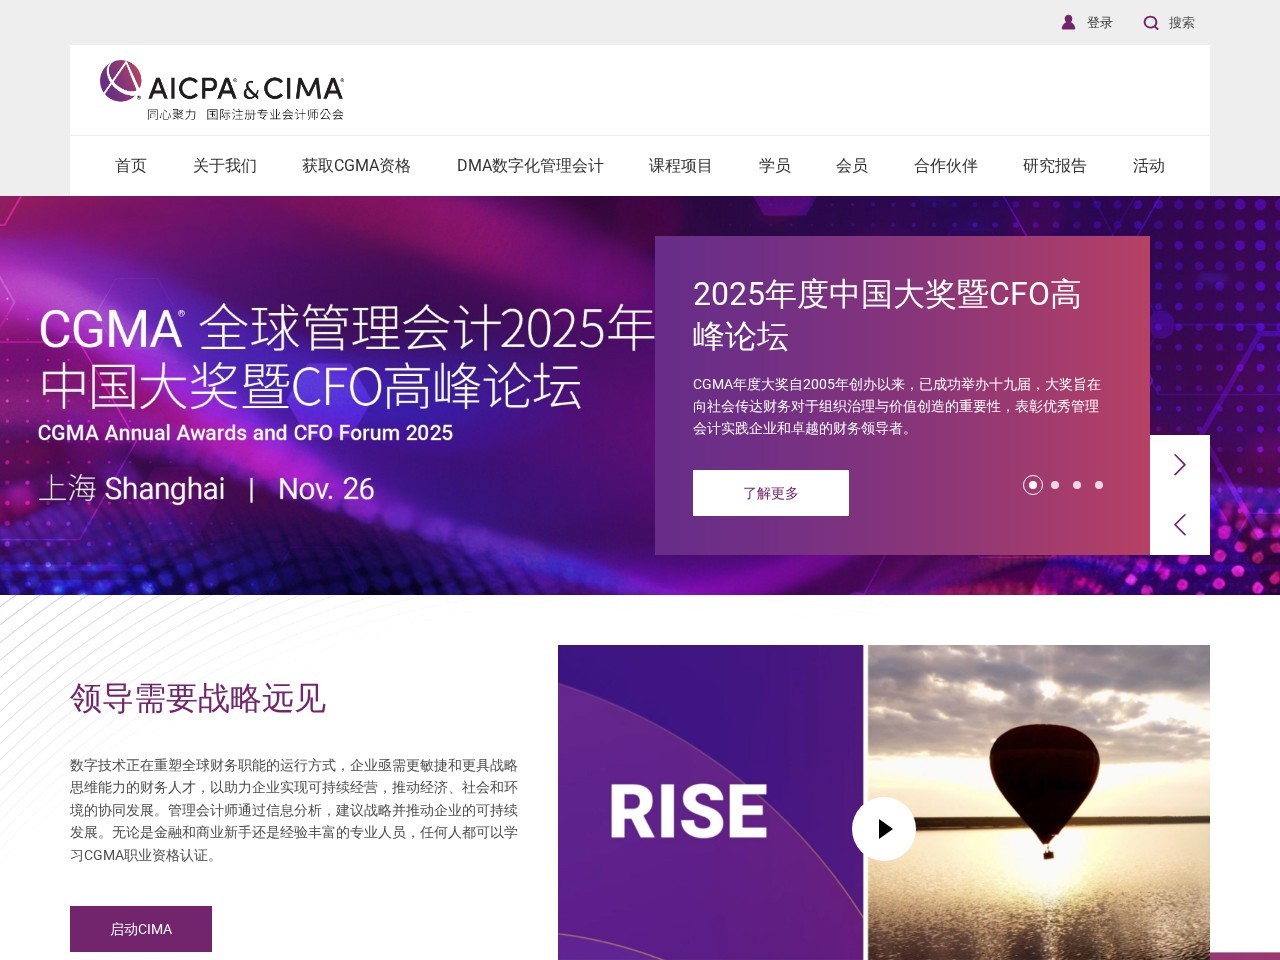Image resolution: width=1280 pixels, height=960 pixels.
Task: Click the 了解更多 button
Action: (x=771, y=493)
